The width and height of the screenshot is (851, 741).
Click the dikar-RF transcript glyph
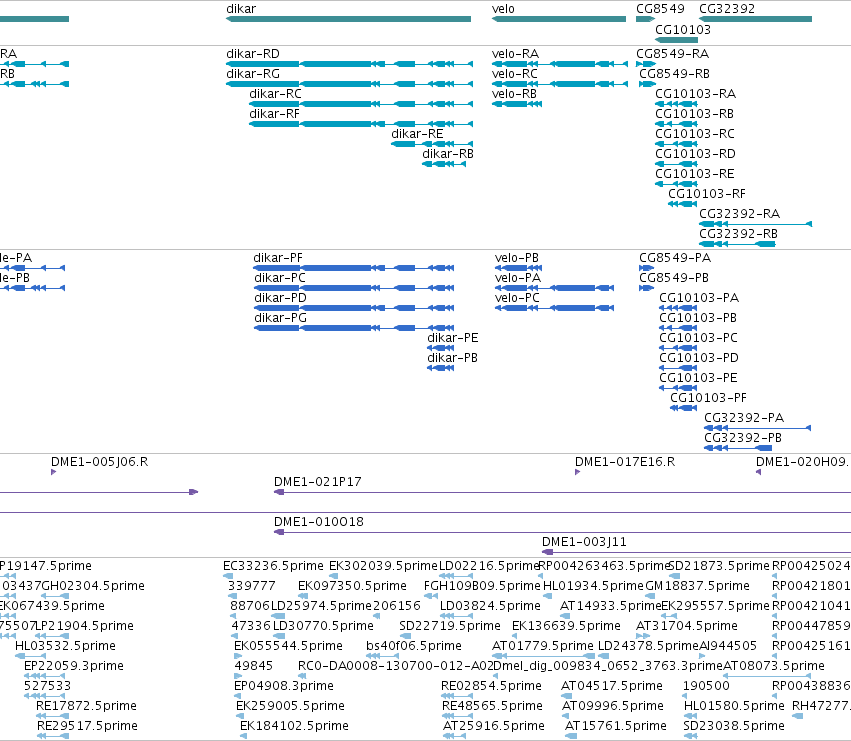[361, 124]
